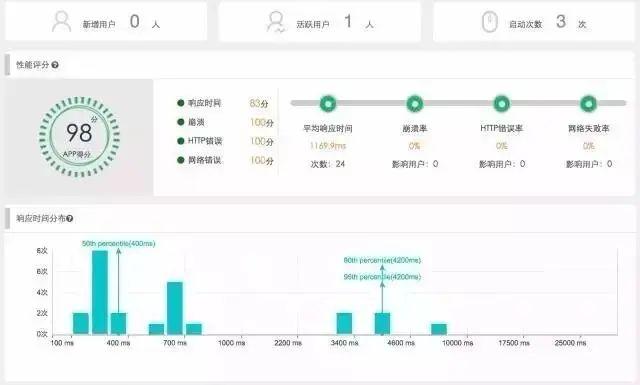Click 影响用户: 0 under 网络失败率
This screenshot has height=385, width=640.
click(x=589, y=164)
